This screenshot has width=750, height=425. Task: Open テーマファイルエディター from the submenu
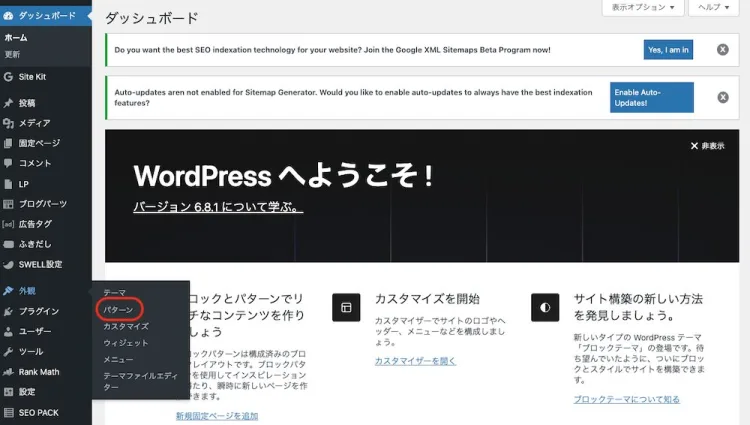[140, 381]
